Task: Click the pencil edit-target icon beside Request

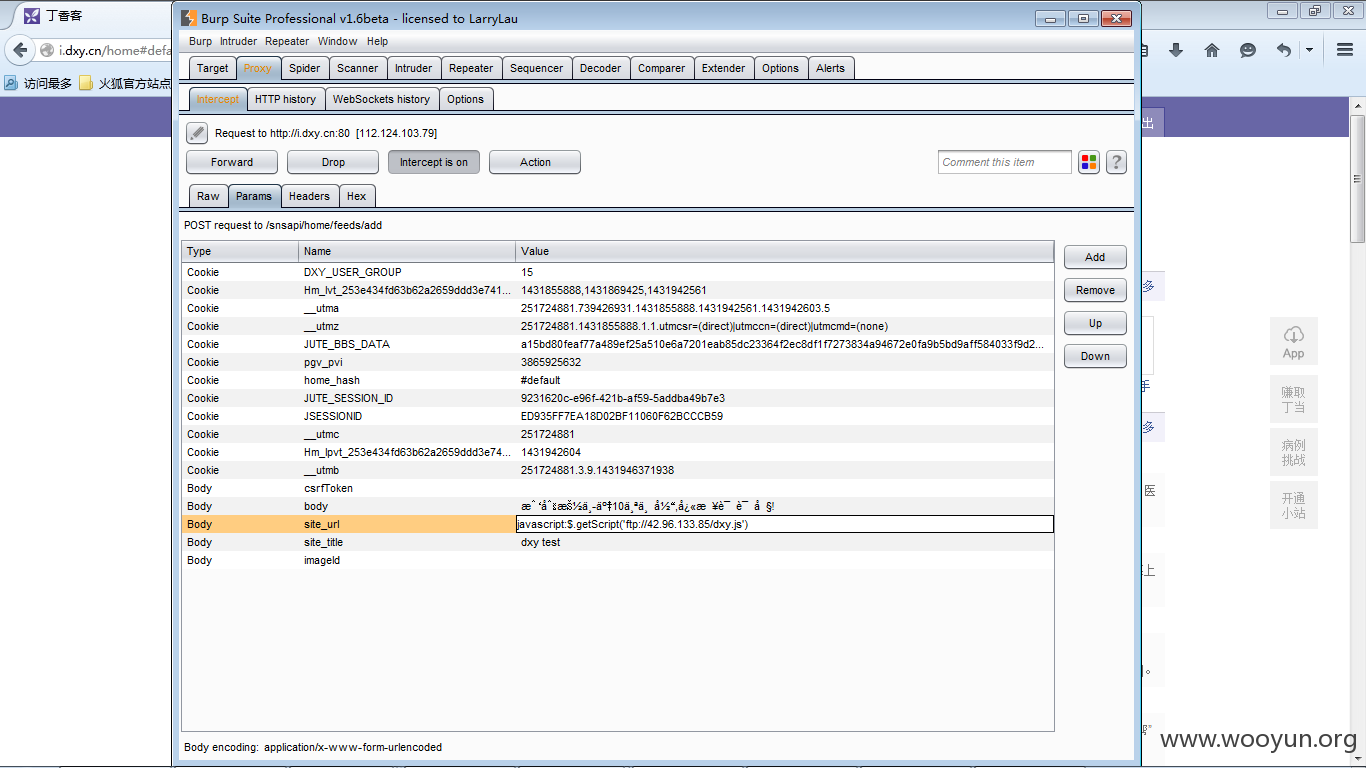Action: (197, 133)
